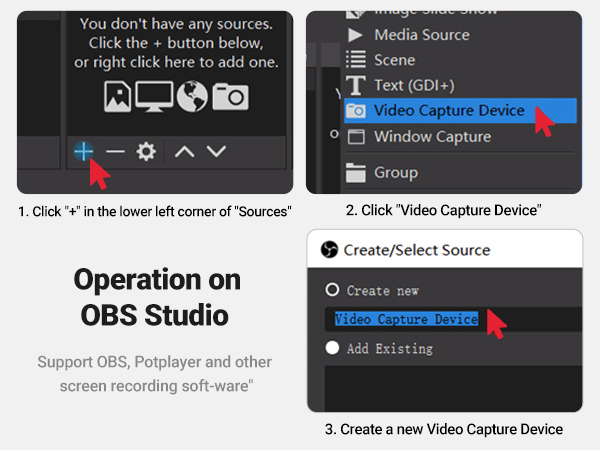Click the OBS logo in Create/Select Source title
600x450 pixels.
(x=329, y=250)
